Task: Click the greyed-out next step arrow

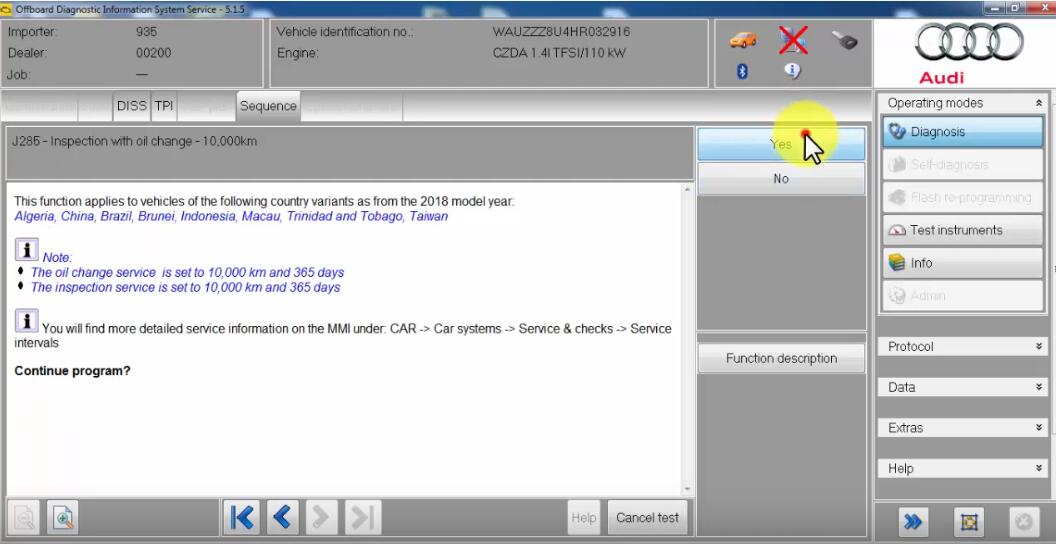Action: click(322, 517)
